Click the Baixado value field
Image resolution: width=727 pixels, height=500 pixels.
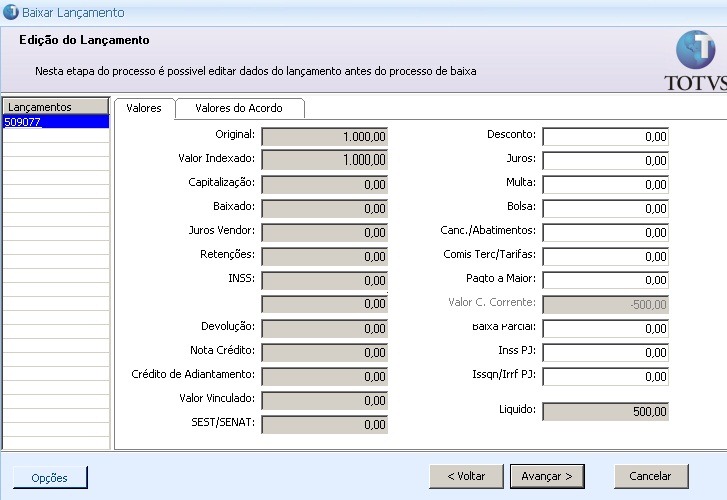pos(325,209)
